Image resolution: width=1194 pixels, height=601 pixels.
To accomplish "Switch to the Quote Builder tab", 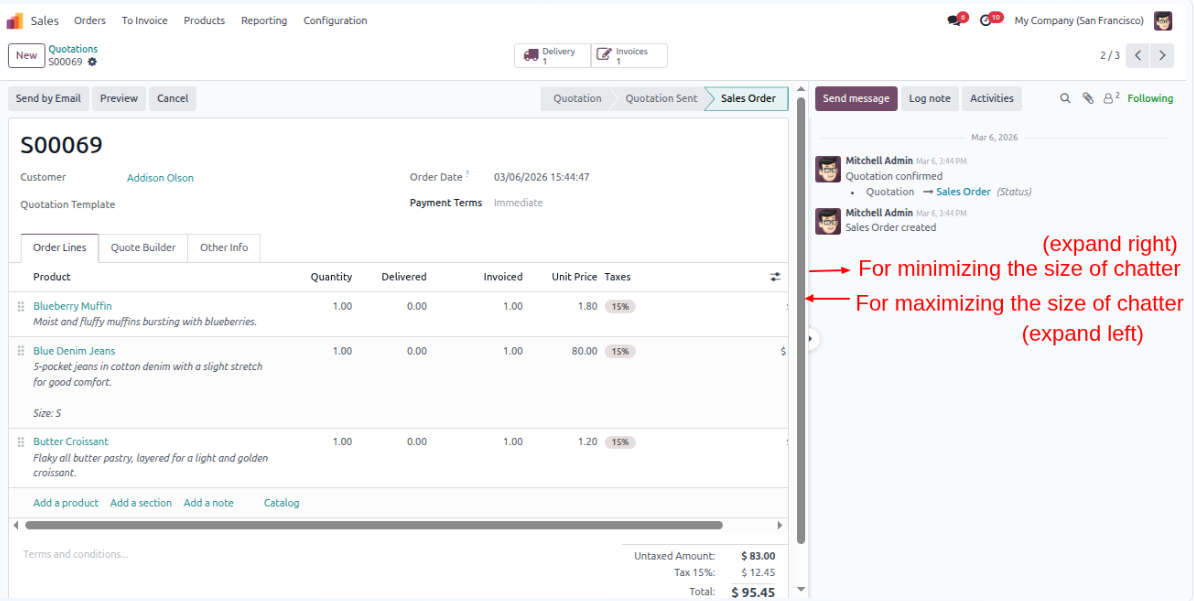I will (143, 248).
